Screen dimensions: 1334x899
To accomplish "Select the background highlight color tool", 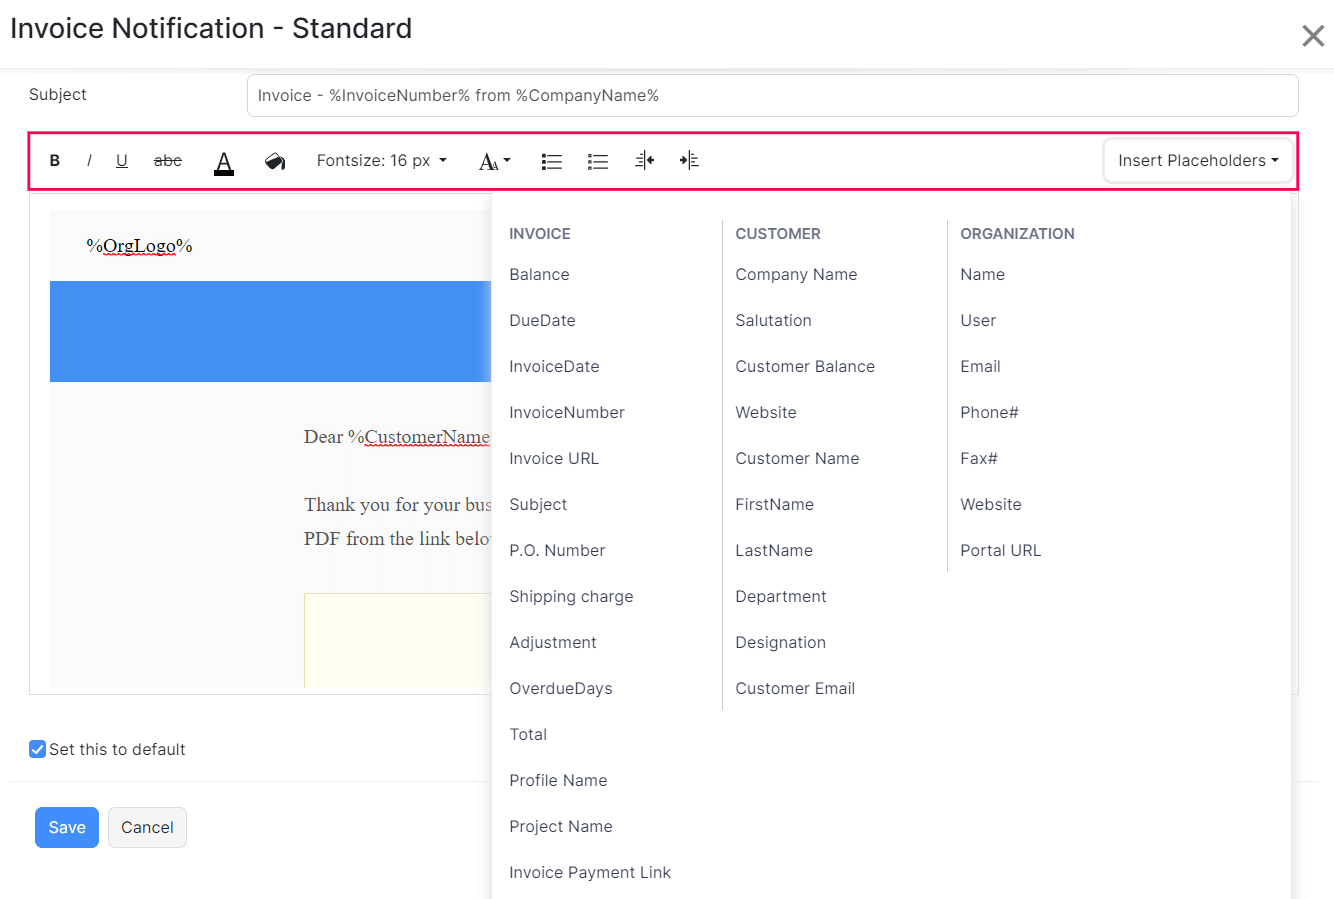I will point(275,160).
